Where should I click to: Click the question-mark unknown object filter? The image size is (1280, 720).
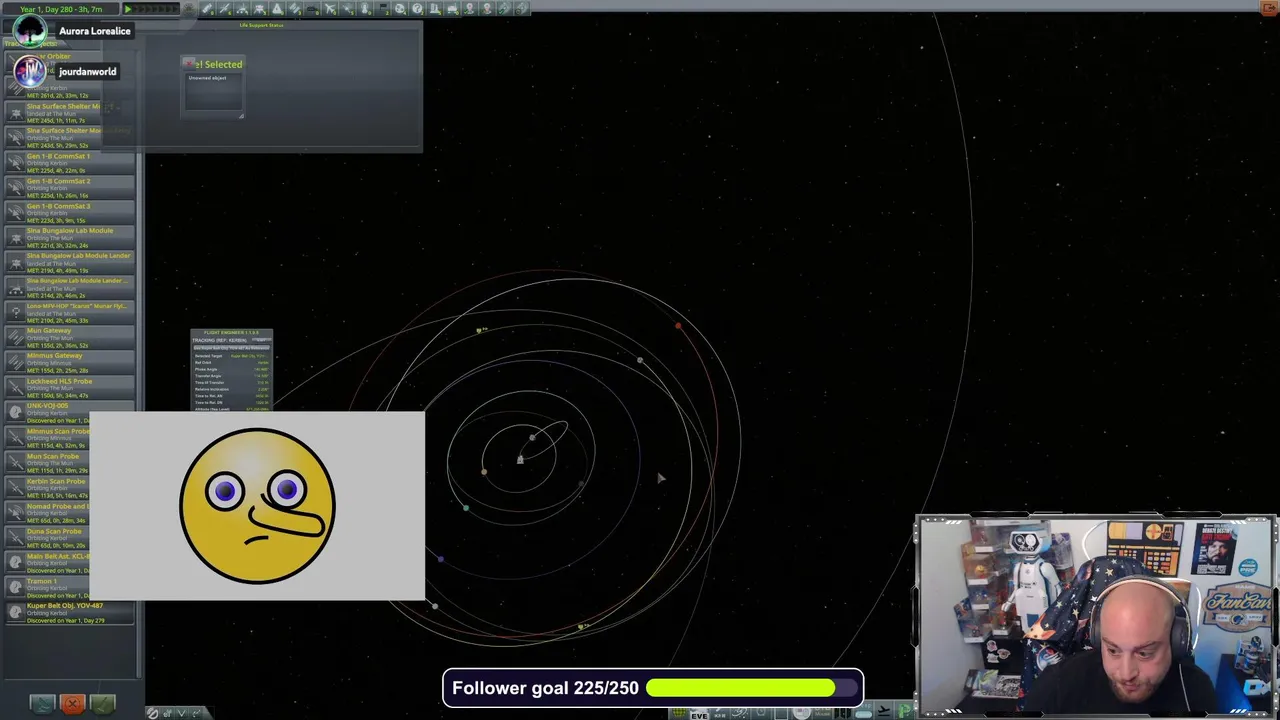[x=416, y=9]
